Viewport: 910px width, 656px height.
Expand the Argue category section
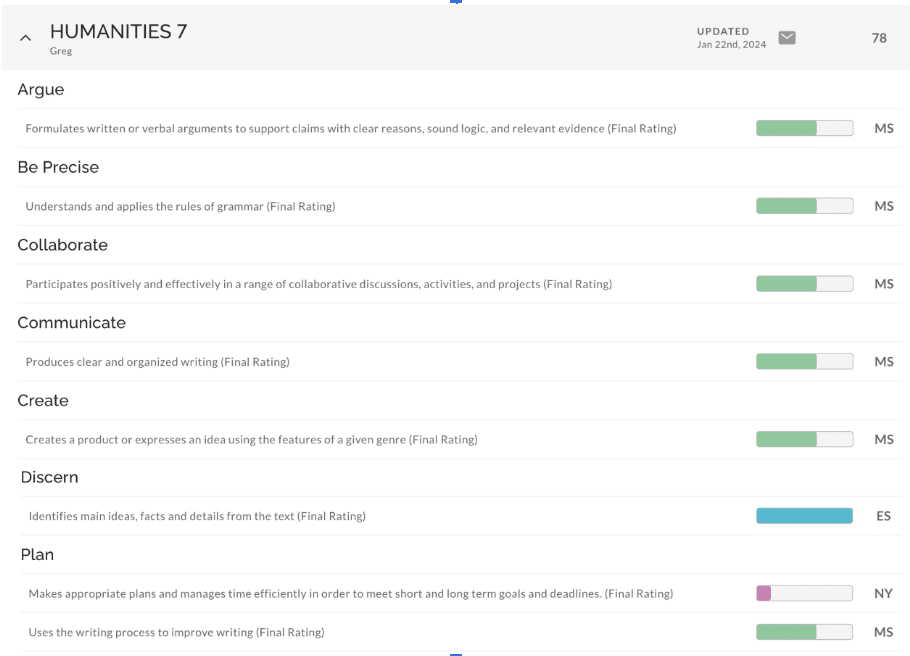(40, 89)
